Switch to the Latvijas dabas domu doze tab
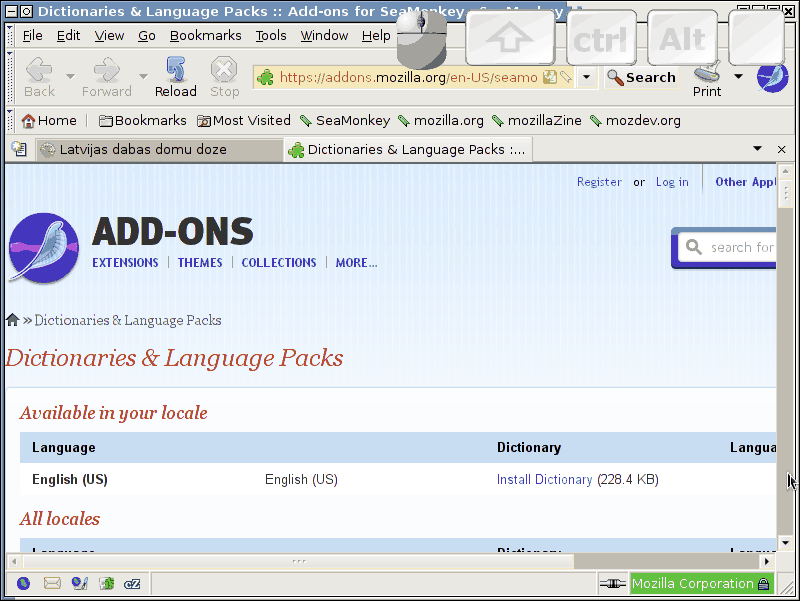The width and height of the screenshot is (800, 601). point(159,149)
